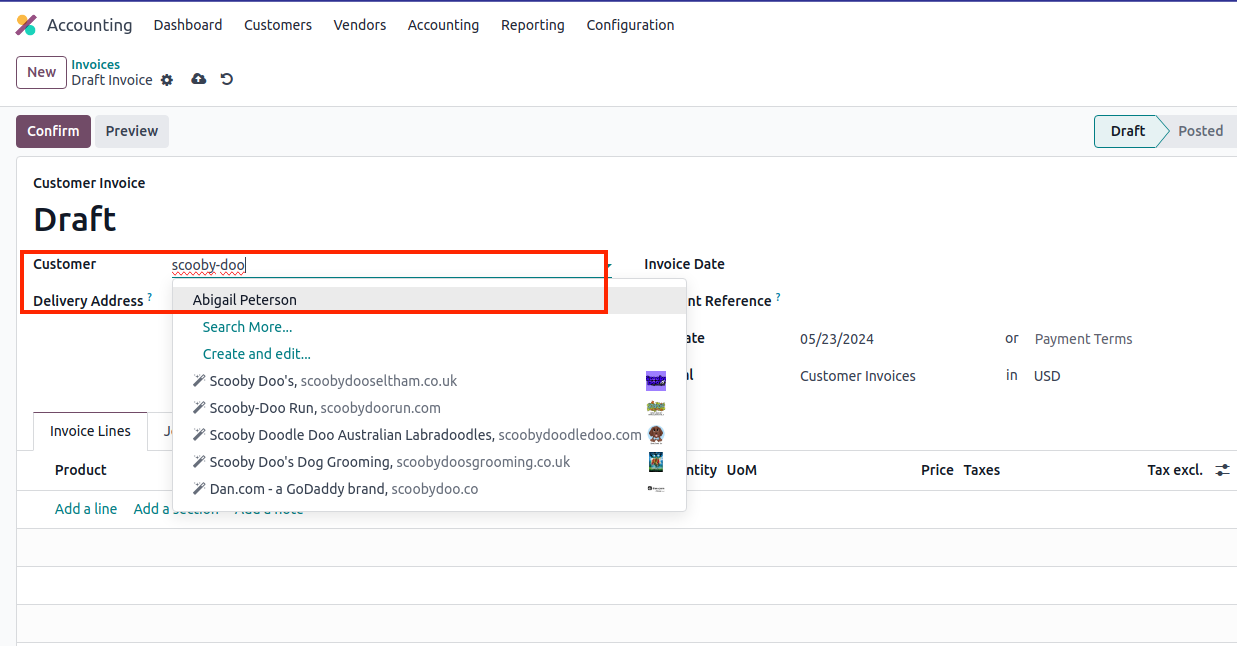Open the optional columns settings icon

click(1223, 470)
